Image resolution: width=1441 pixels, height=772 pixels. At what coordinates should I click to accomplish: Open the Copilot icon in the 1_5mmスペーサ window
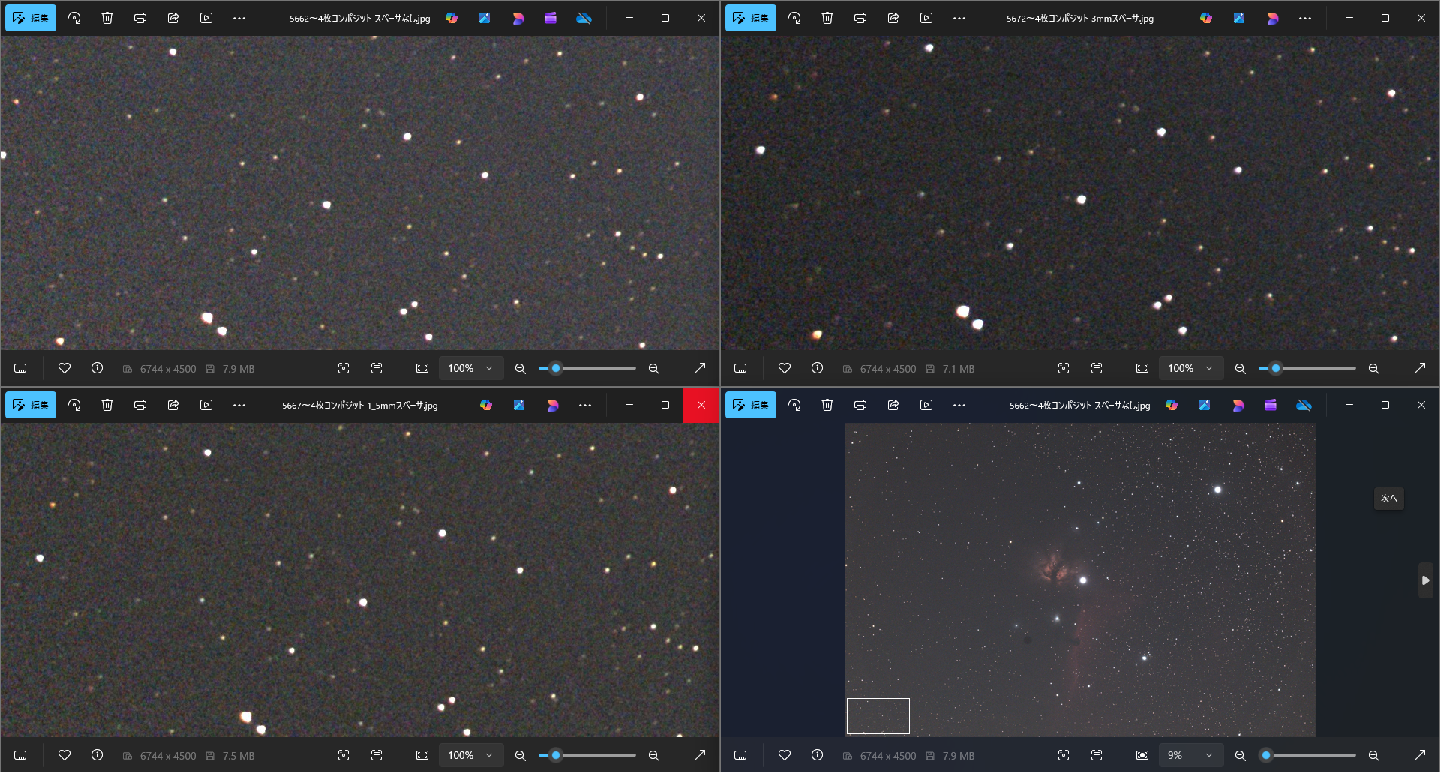tap(486, 405)
